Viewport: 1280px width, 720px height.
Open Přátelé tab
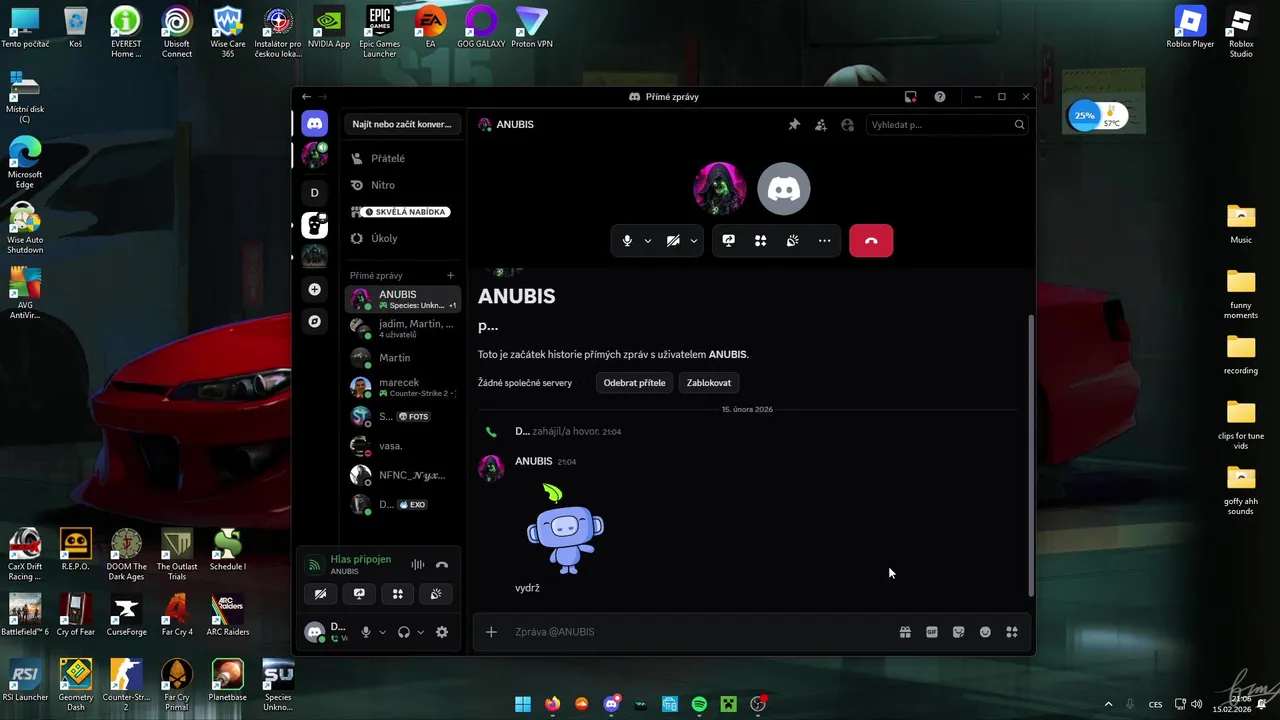coord(402,158)
